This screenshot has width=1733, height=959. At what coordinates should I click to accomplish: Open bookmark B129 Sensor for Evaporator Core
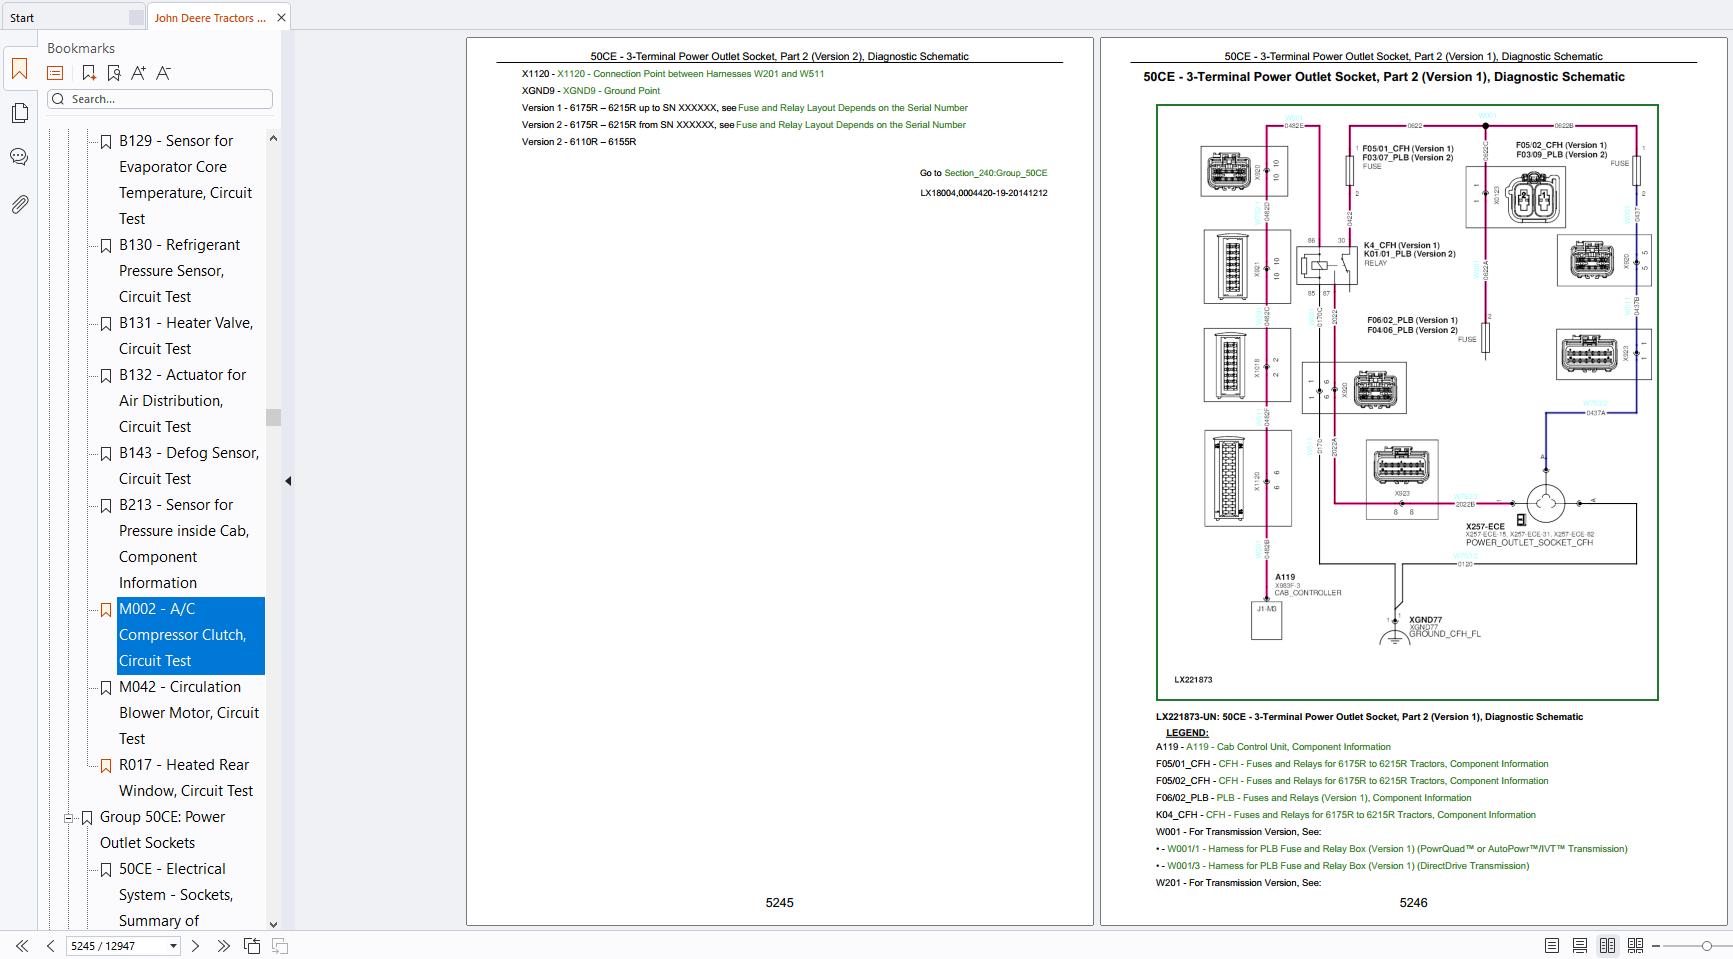coord(185,180)
